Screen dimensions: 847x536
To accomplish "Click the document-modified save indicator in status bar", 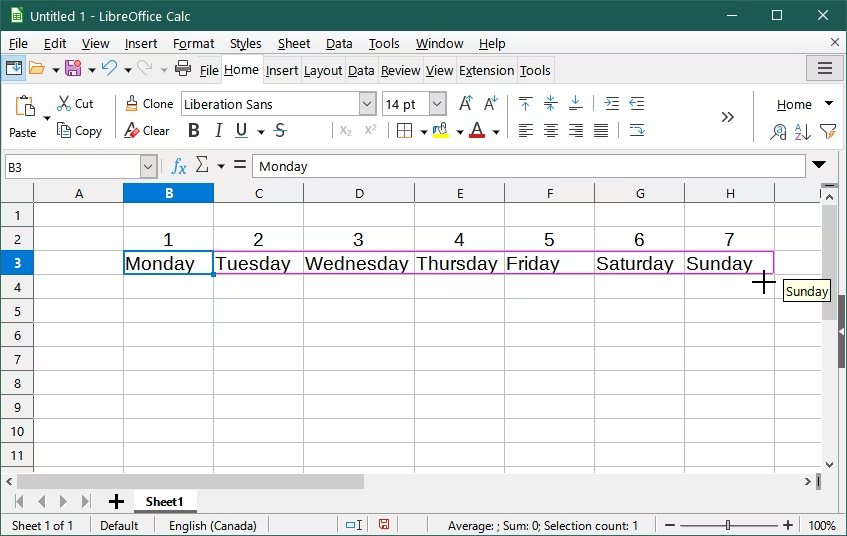I will 384,524.
